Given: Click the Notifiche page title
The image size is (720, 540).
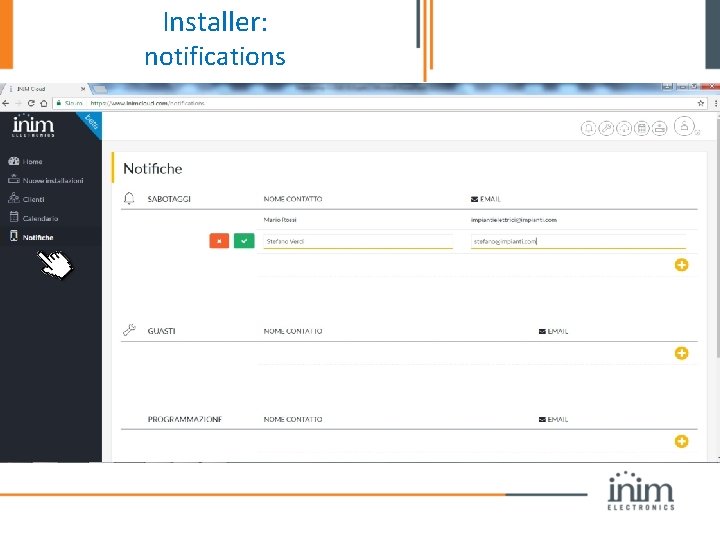Looking at the screenshot, I should tap(152, 169).
